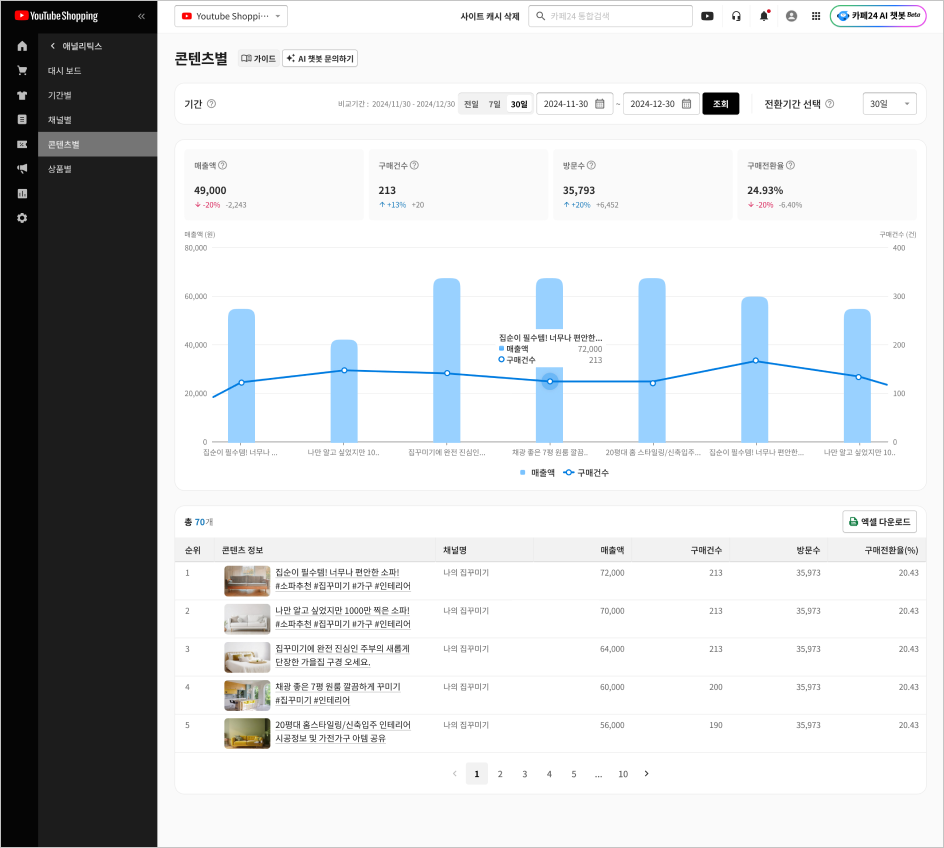Screen dimensions: 944x848
Task: Select the 전일 period option
Action: click(x=471, y=104)
